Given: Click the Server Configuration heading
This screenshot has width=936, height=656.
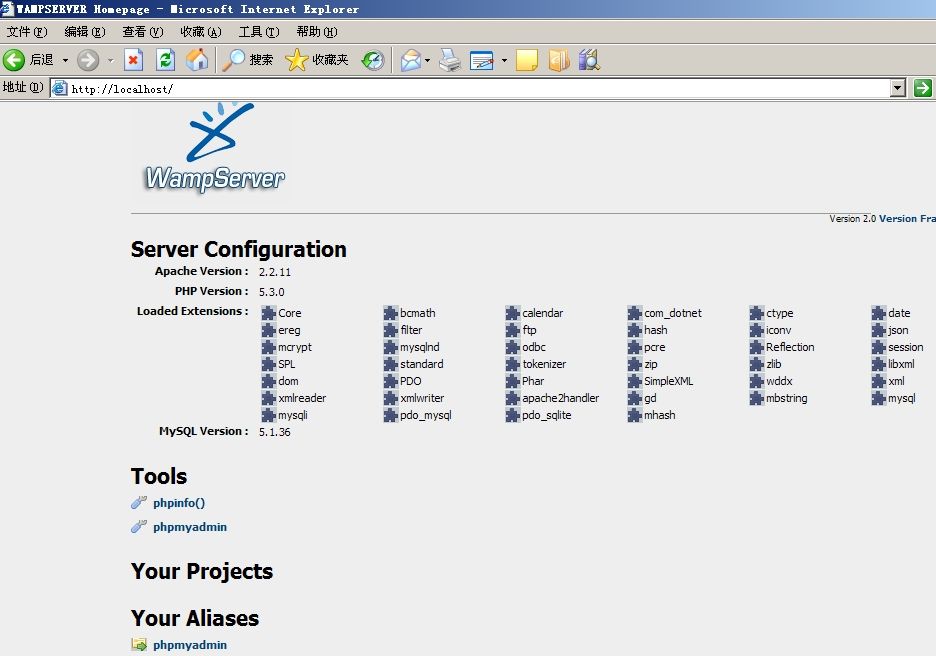Looking at the screenshot, I should click(x=239, y=249).
